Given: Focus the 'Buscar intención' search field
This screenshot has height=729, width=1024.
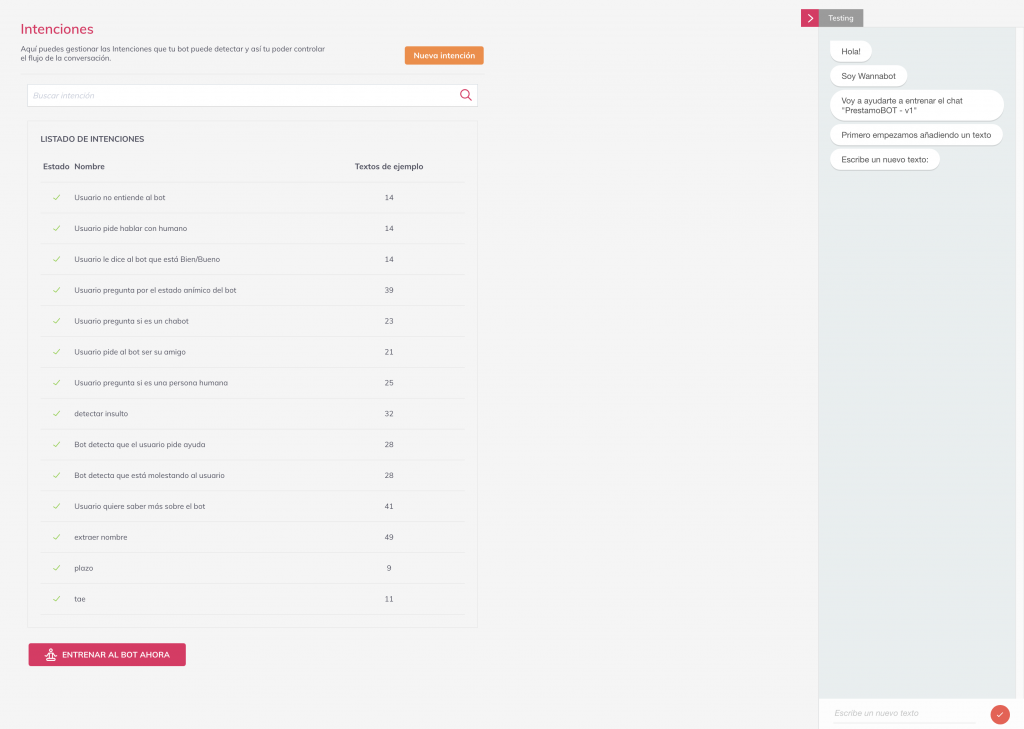Looking at the screenshot, I should point(240,95).
